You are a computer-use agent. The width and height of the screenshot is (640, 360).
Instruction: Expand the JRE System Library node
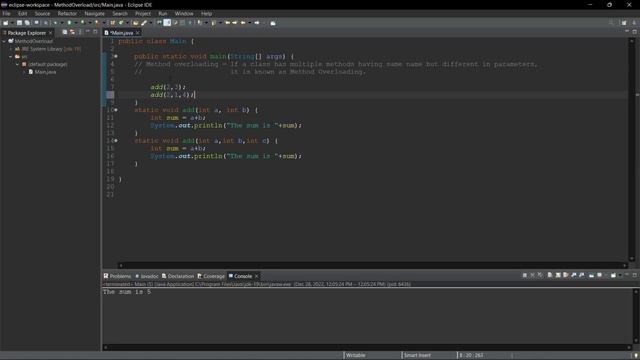click(11, 49)
